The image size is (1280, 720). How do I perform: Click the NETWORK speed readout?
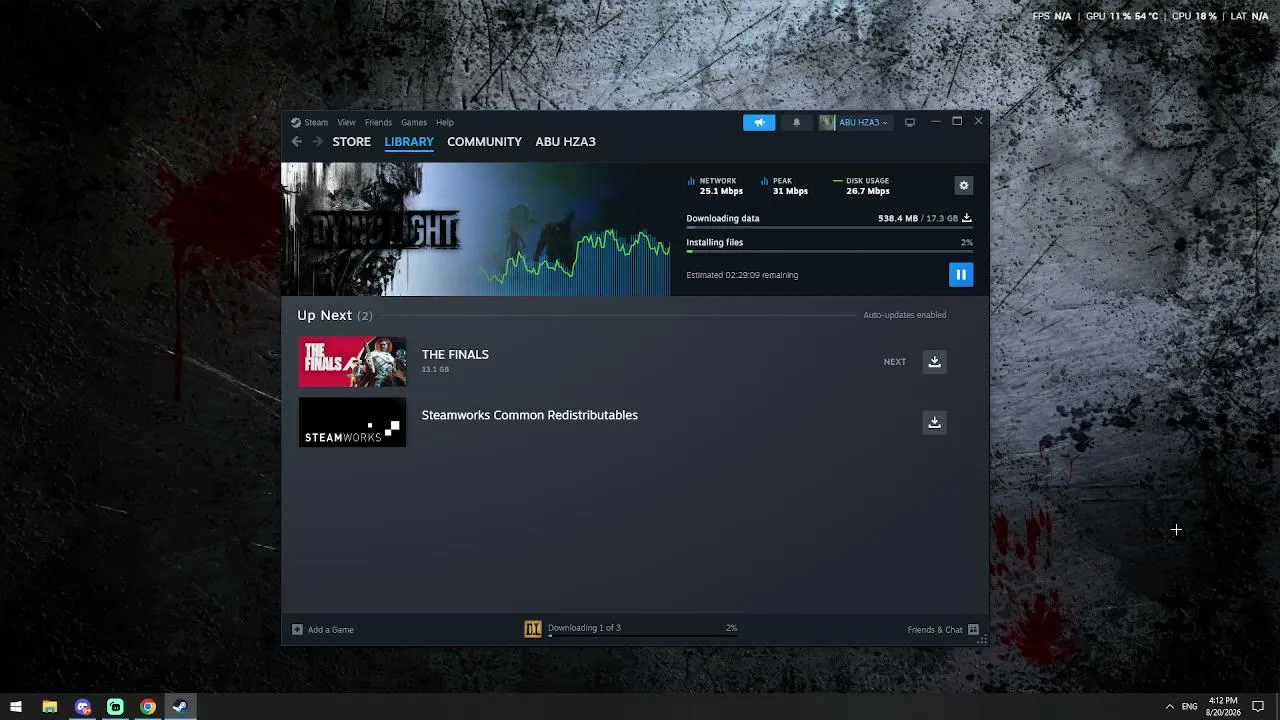716,186
